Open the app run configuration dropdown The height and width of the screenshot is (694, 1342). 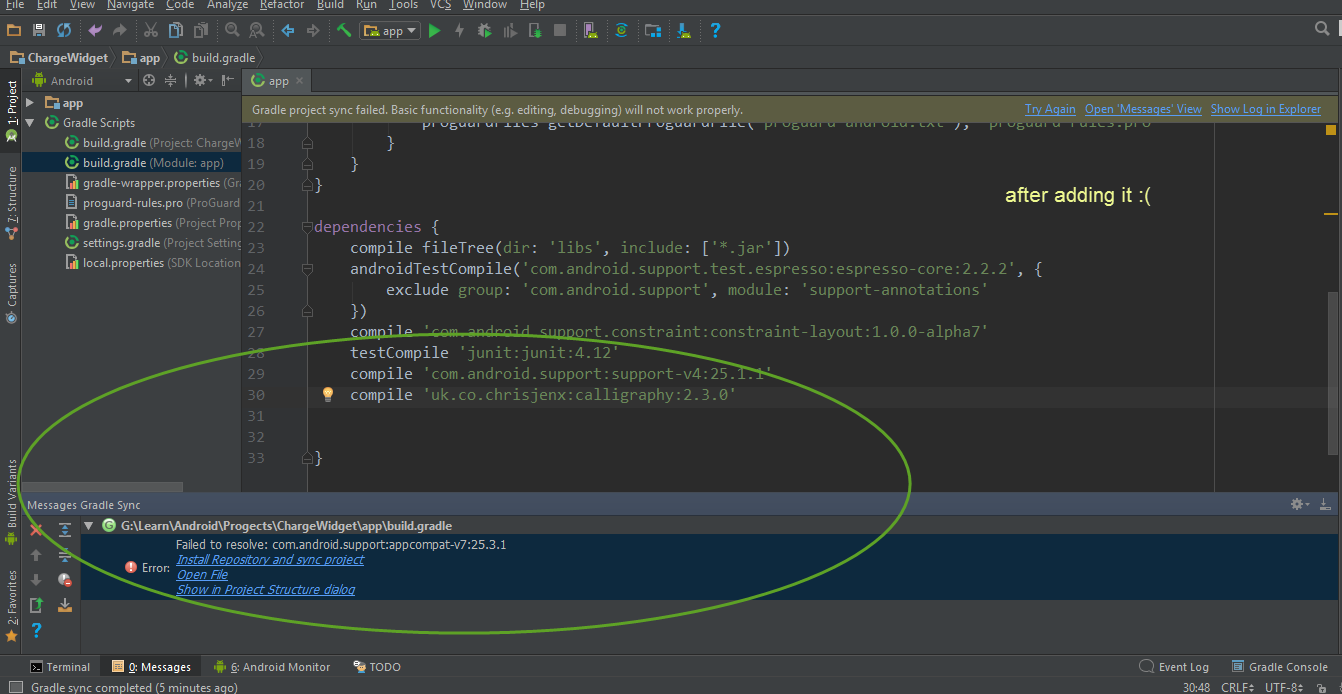pos(391,31)
